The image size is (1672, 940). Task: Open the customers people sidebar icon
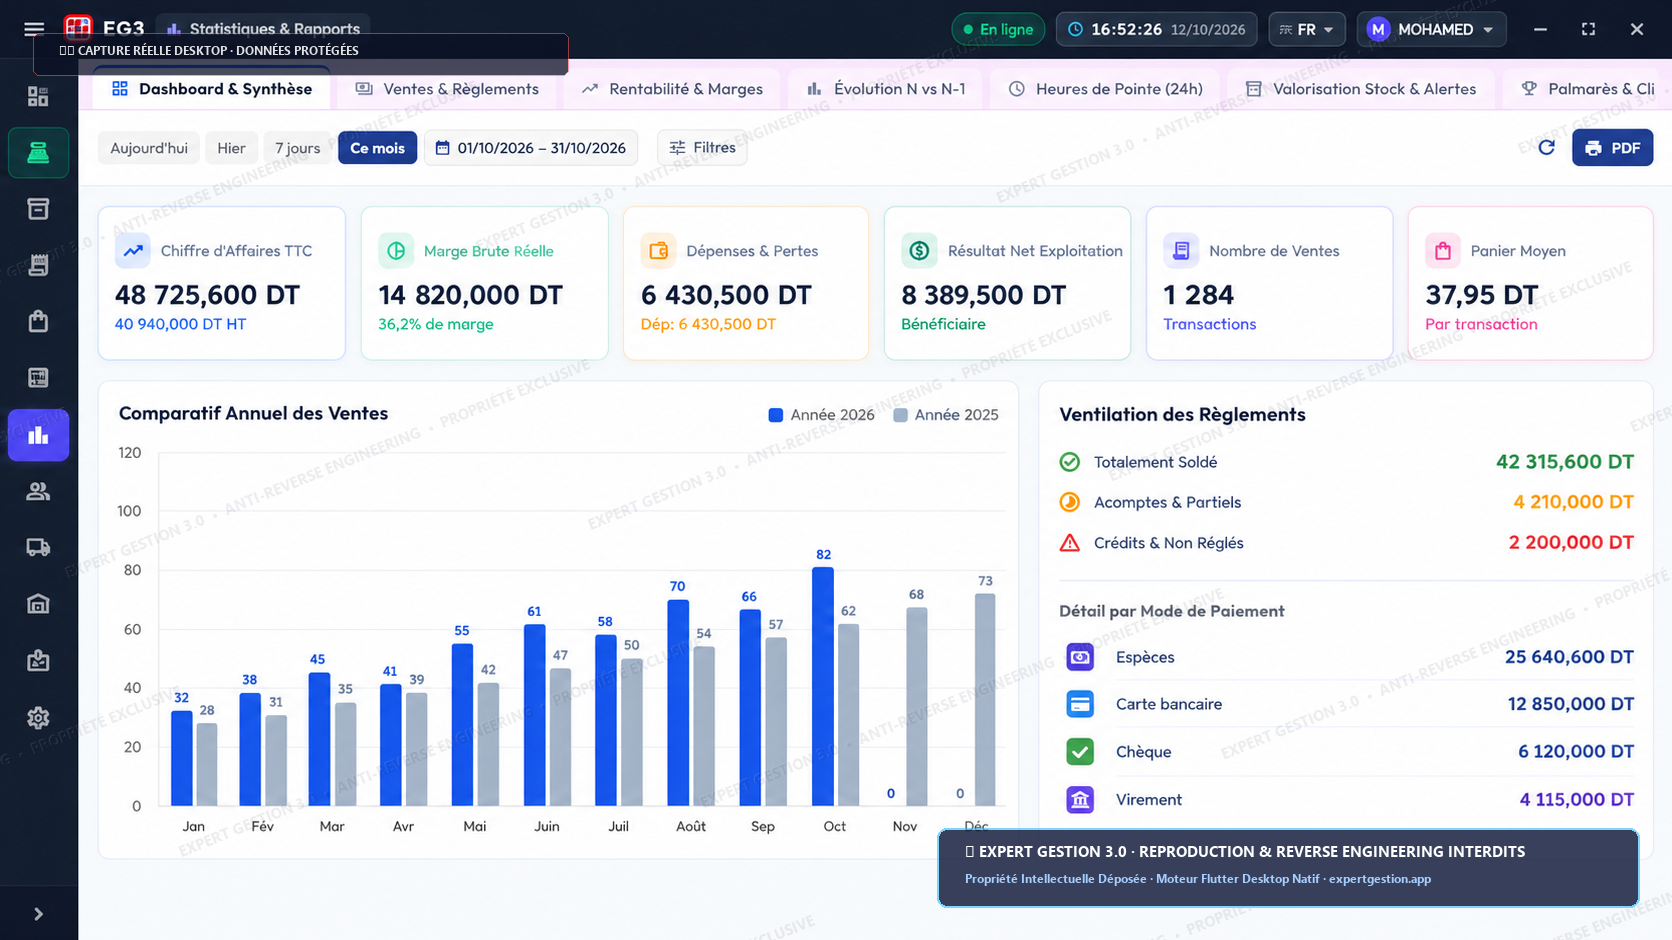click(x=38, y=491)
